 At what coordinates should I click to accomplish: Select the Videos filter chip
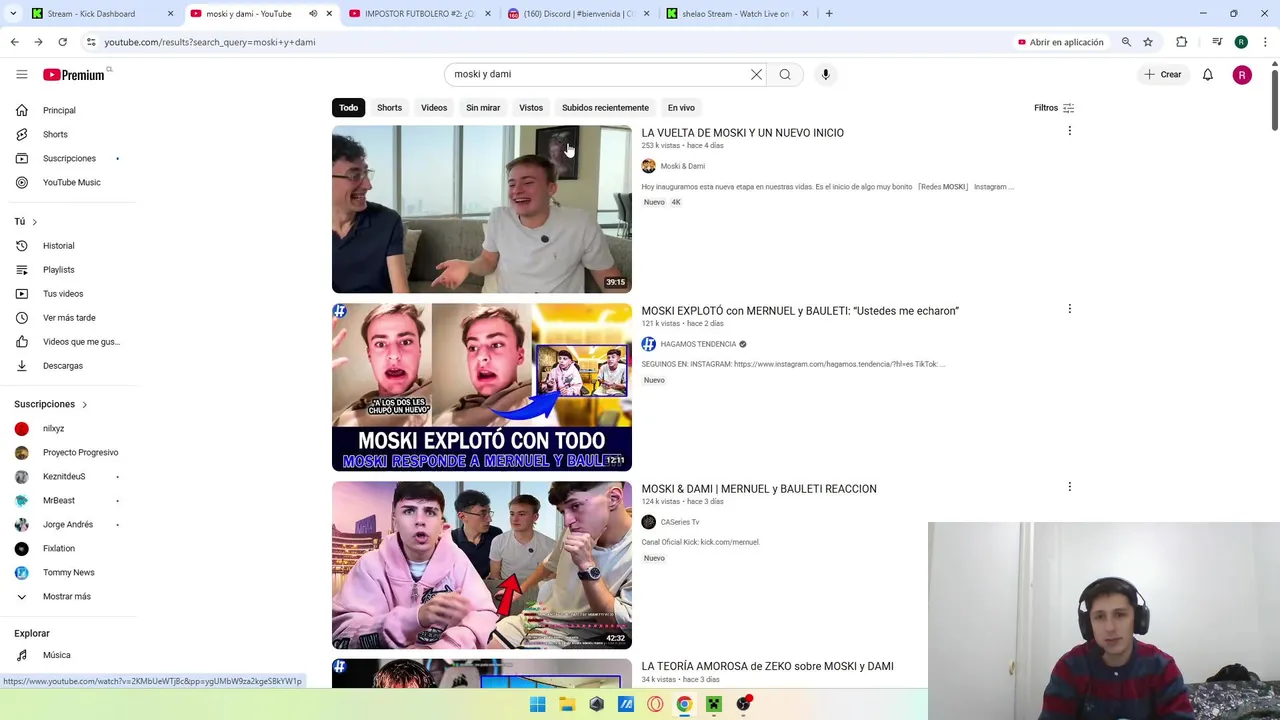pyautogui.click(x=434, y=108)
